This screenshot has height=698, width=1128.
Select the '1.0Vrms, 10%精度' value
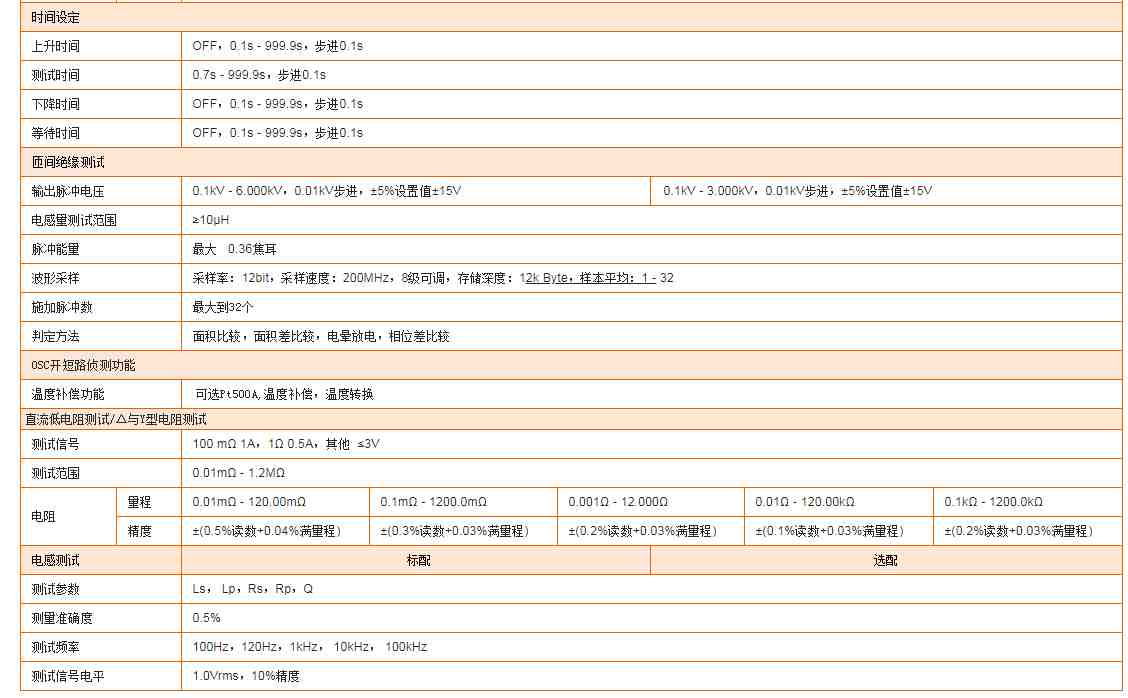[x=246, y=676]
